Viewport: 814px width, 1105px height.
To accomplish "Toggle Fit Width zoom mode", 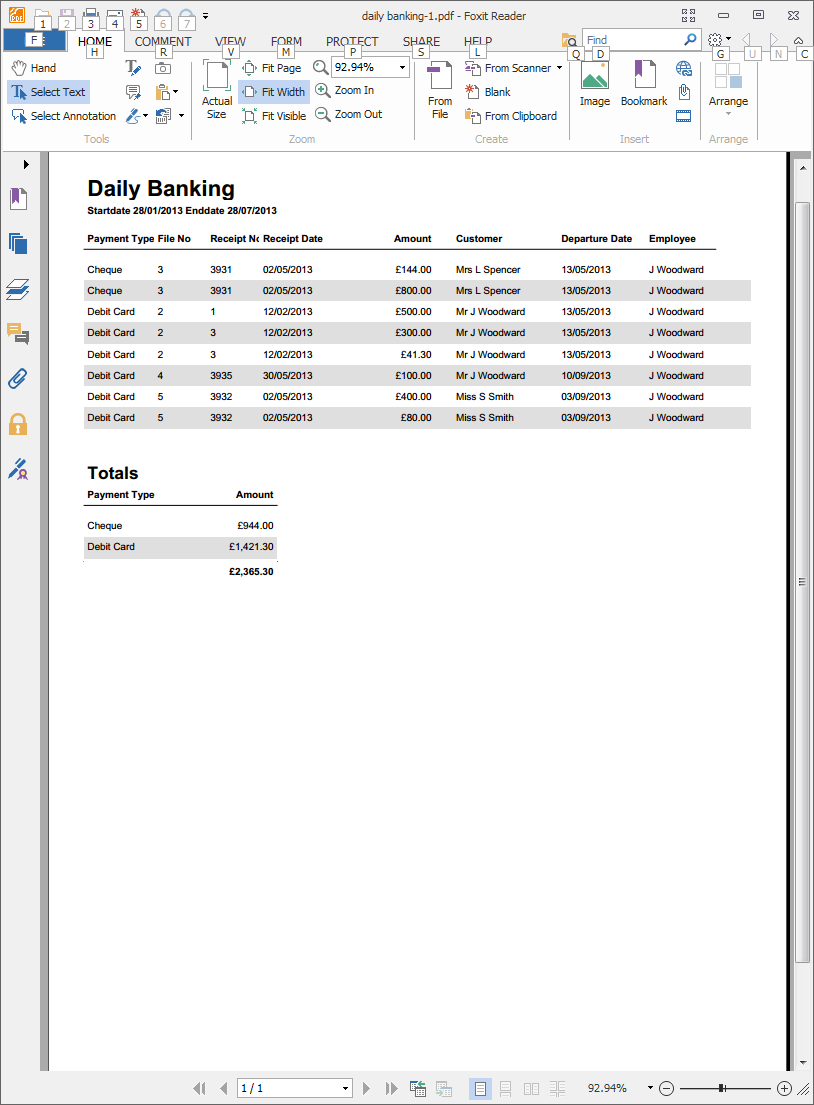I will [273, 92].
